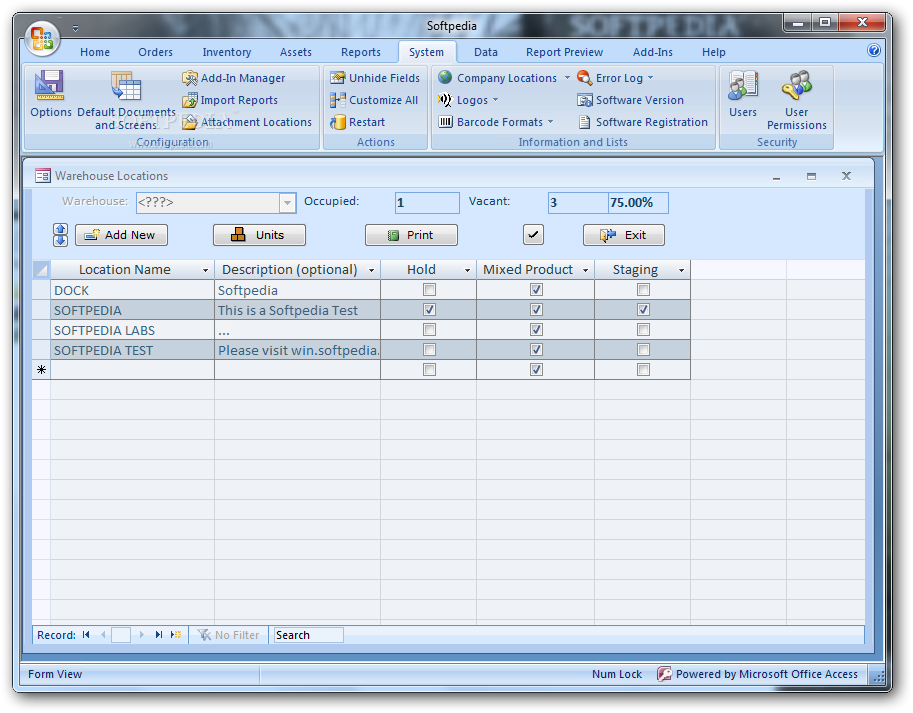
Task: Click the up/down sort arrows icon
Action: click(61, 235)
